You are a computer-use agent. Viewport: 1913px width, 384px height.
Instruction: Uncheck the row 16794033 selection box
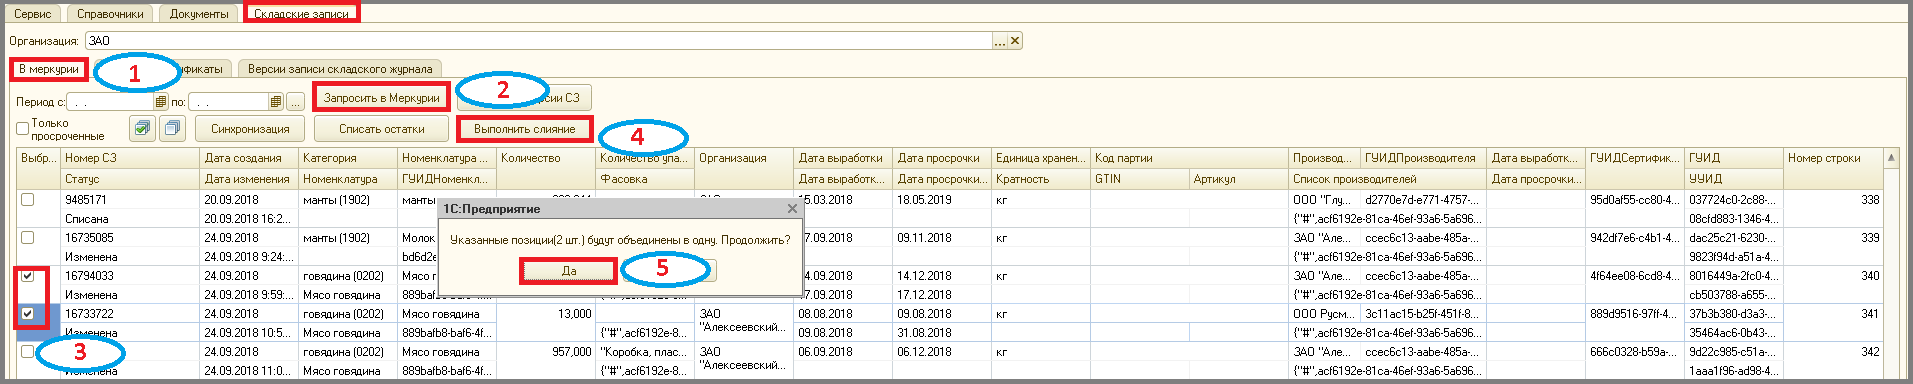click(28, 276)
